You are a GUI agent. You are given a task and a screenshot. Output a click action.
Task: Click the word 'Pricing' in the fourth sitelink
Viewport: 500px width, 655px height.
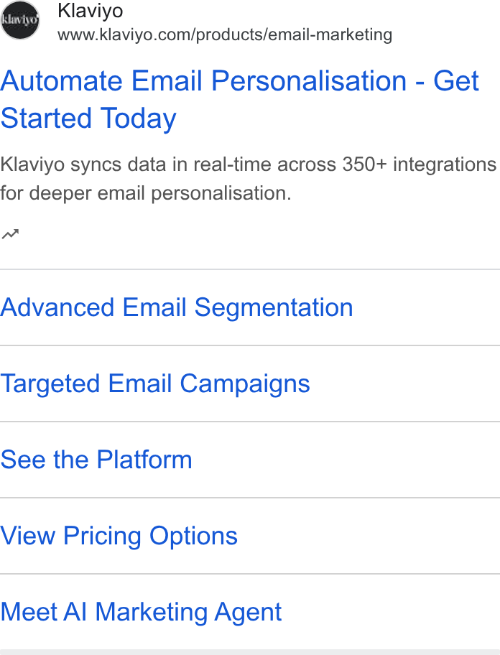click(x=102, y=536)
